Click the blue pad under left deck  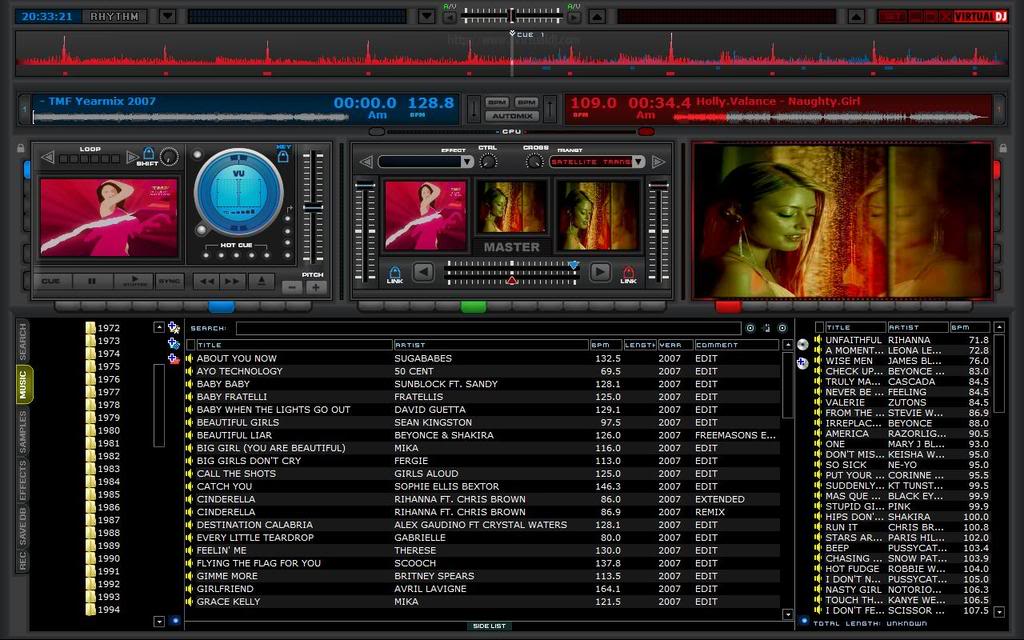(x=221, y=306)
